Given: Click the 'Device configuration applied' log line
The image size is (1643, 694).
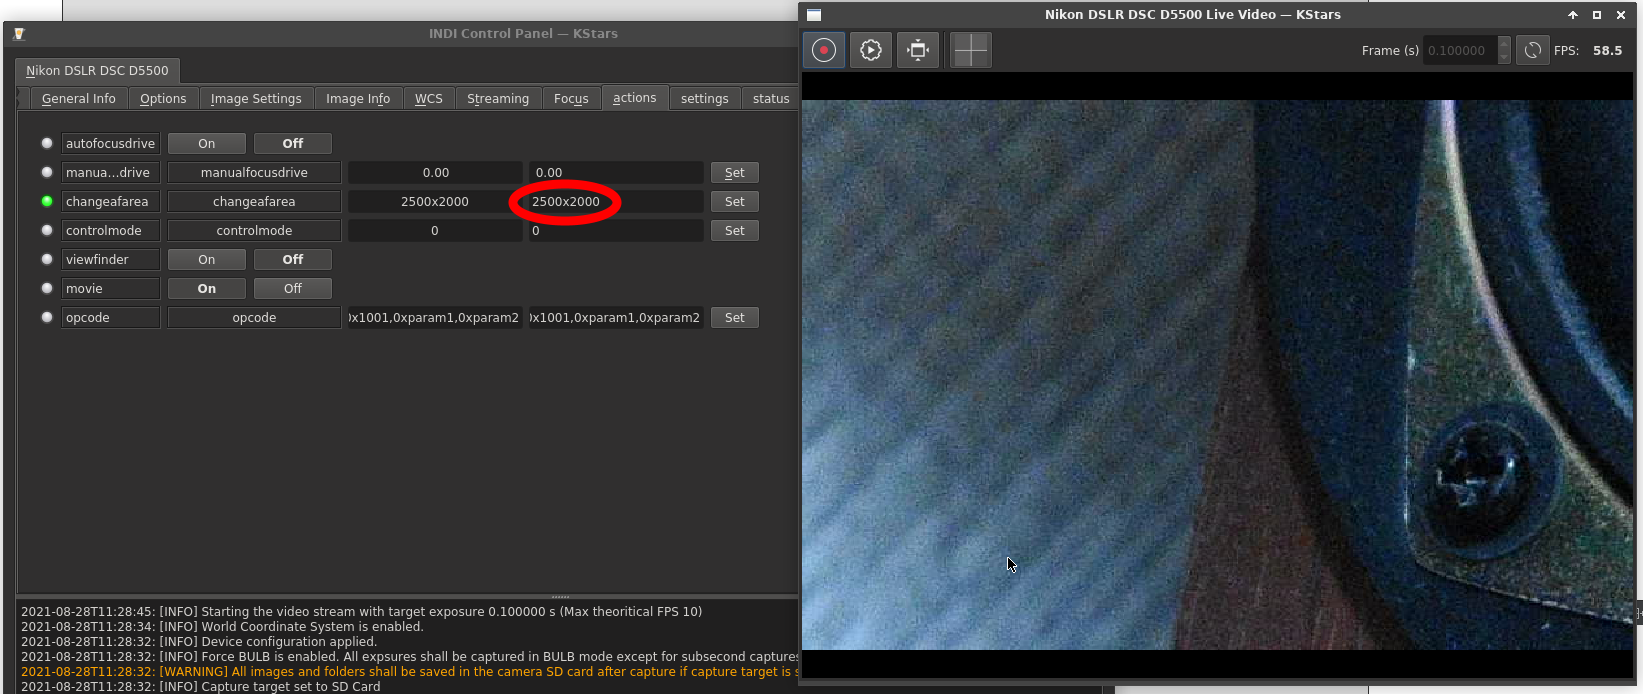Looking at the screenshot, I should click(199, 642).
